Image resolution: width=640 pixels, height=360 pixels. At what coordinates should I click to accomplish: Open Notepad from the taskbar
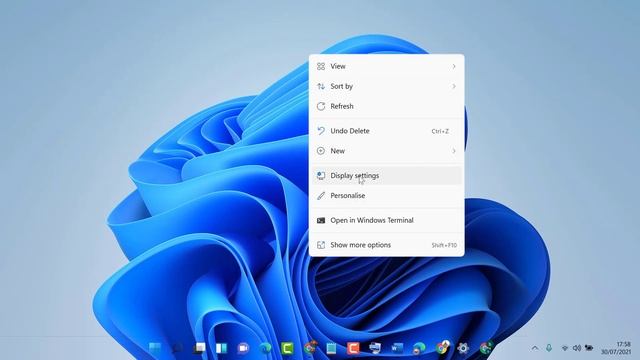click(x=331, y=348)
